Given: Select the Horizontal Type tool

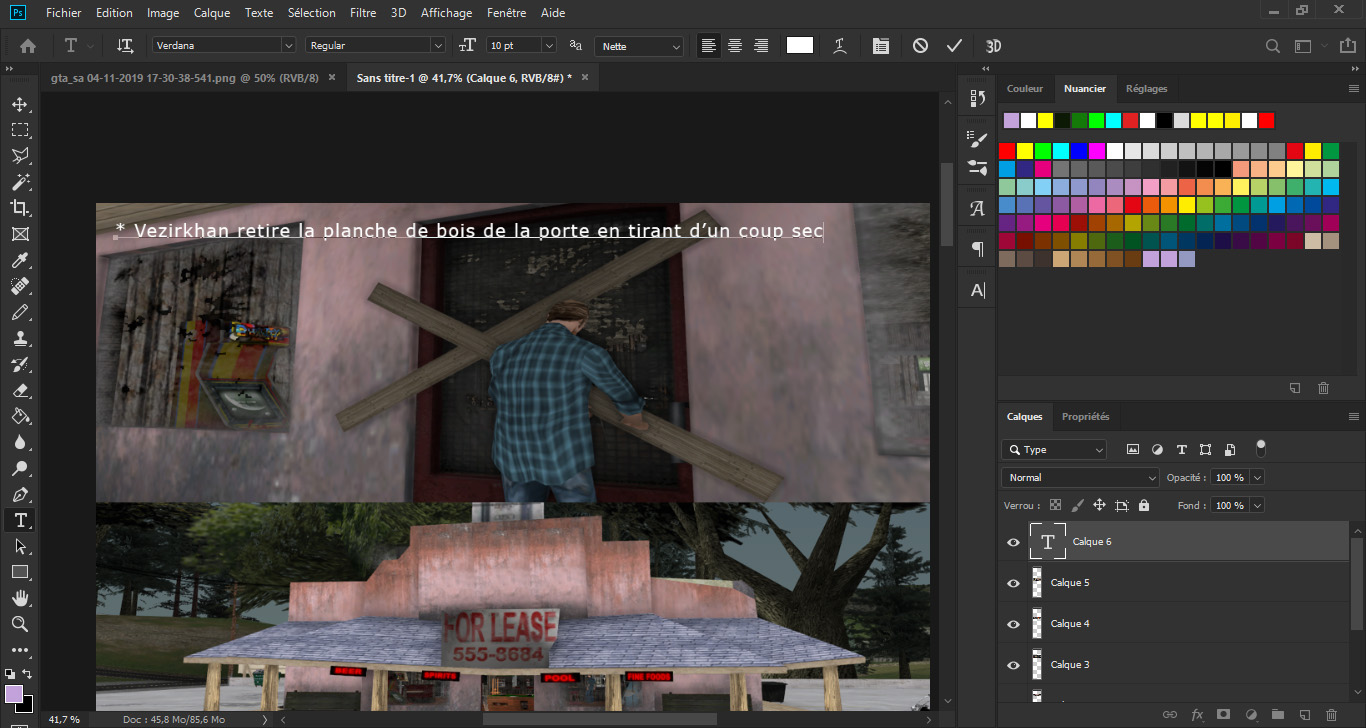Looking at the screenshot, I should tap(19, 520).
